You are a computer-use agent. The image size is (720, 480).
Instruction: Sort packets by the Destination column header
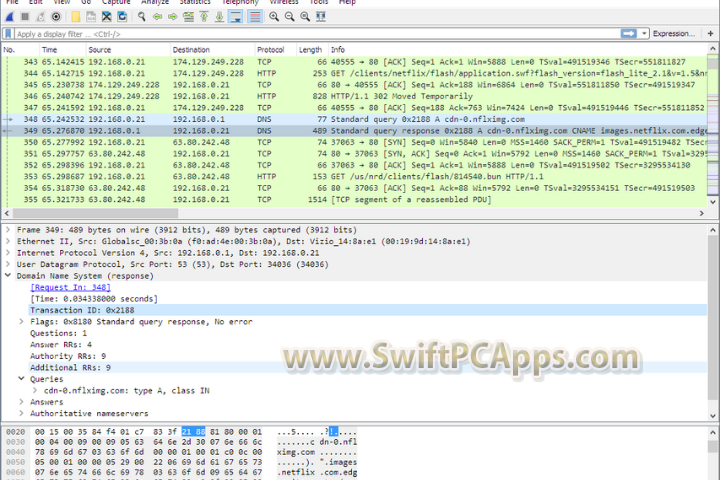(213, 50)
